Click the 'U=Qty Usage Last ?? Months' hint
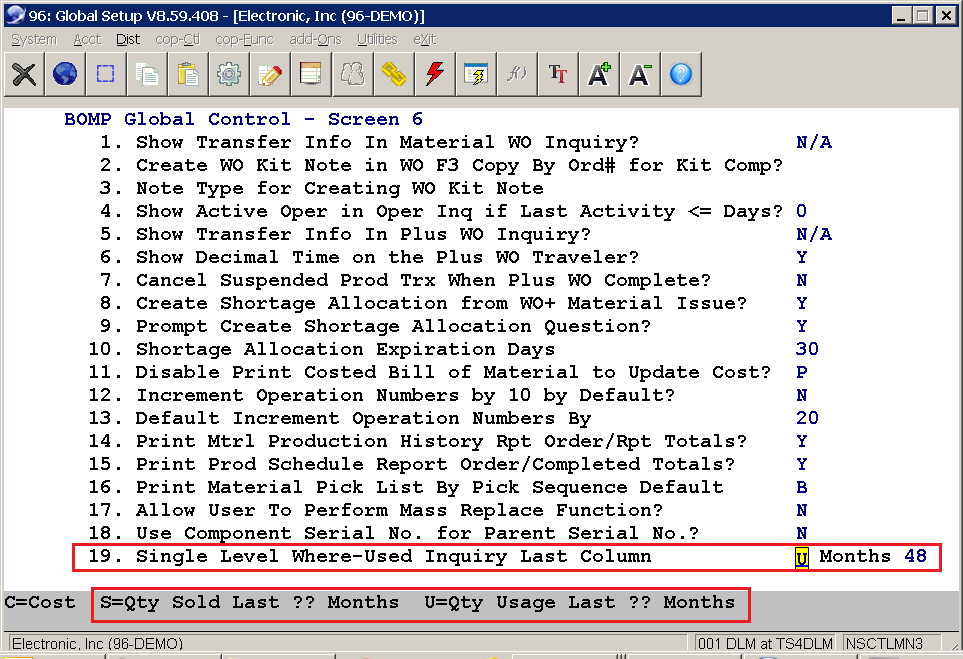Image resolution: width=963 pixels, height=659 pixels. pyautogui.click(x=580, y=602)
